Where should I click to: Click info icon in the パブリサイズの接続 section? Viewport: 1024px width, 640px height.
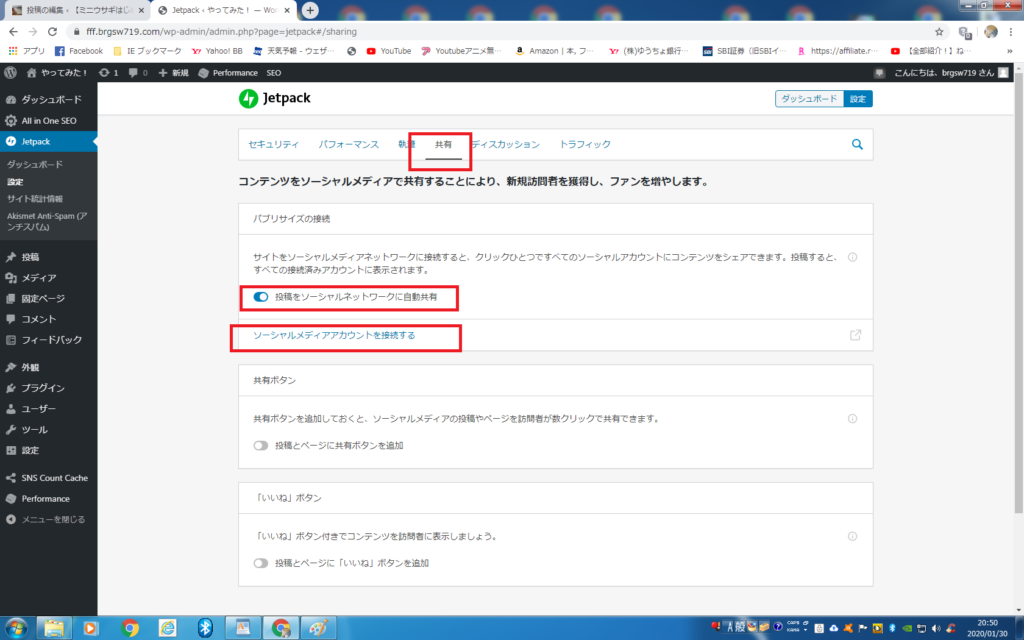[853, 257]
